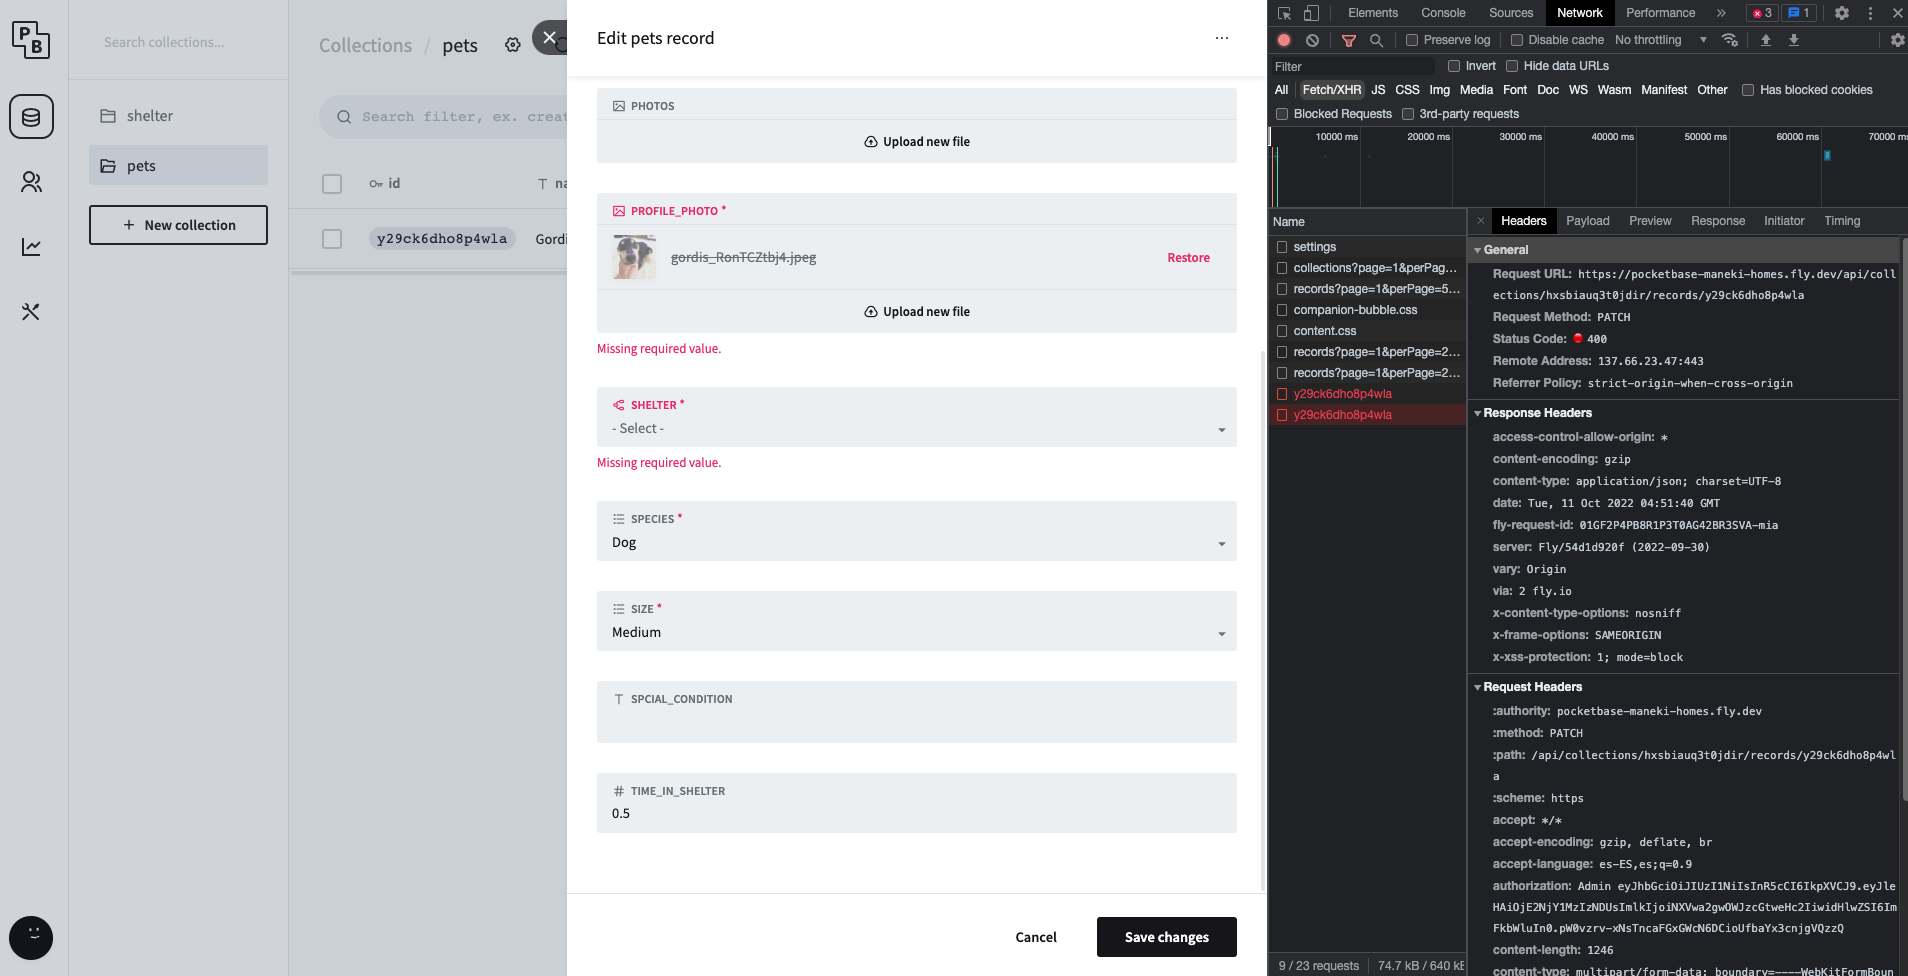Open the Settings tools icon in sidebar
The height and width of the screenshot is (976, 1908).
point(31,312)
